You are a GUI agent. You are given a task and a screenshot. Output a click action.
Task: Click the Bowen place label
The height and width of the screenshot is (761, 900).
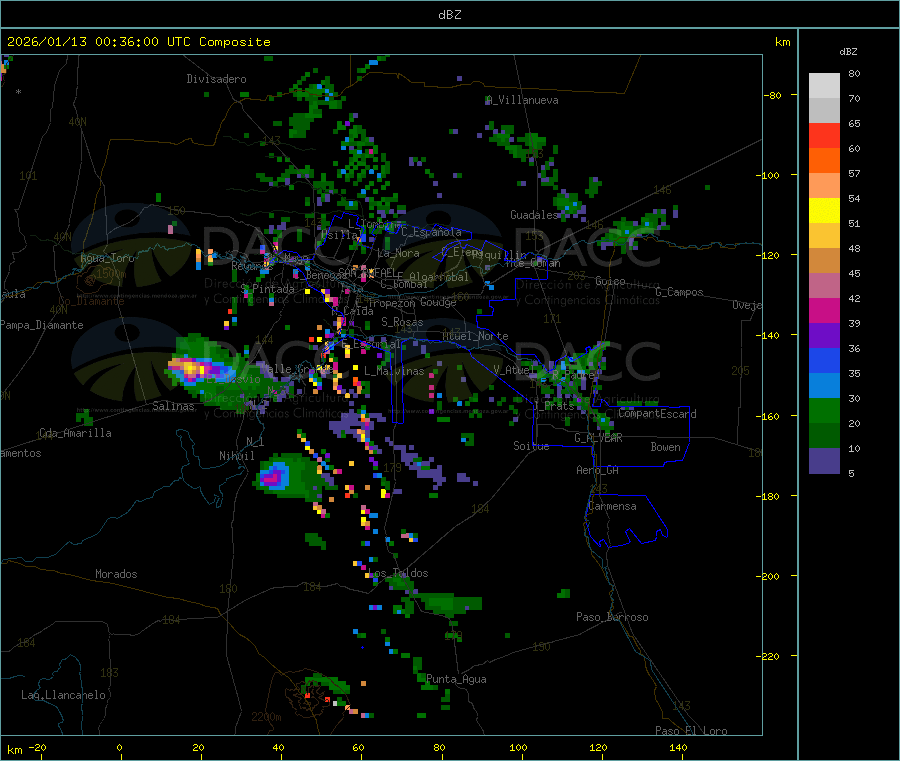(x=665, y=447)
